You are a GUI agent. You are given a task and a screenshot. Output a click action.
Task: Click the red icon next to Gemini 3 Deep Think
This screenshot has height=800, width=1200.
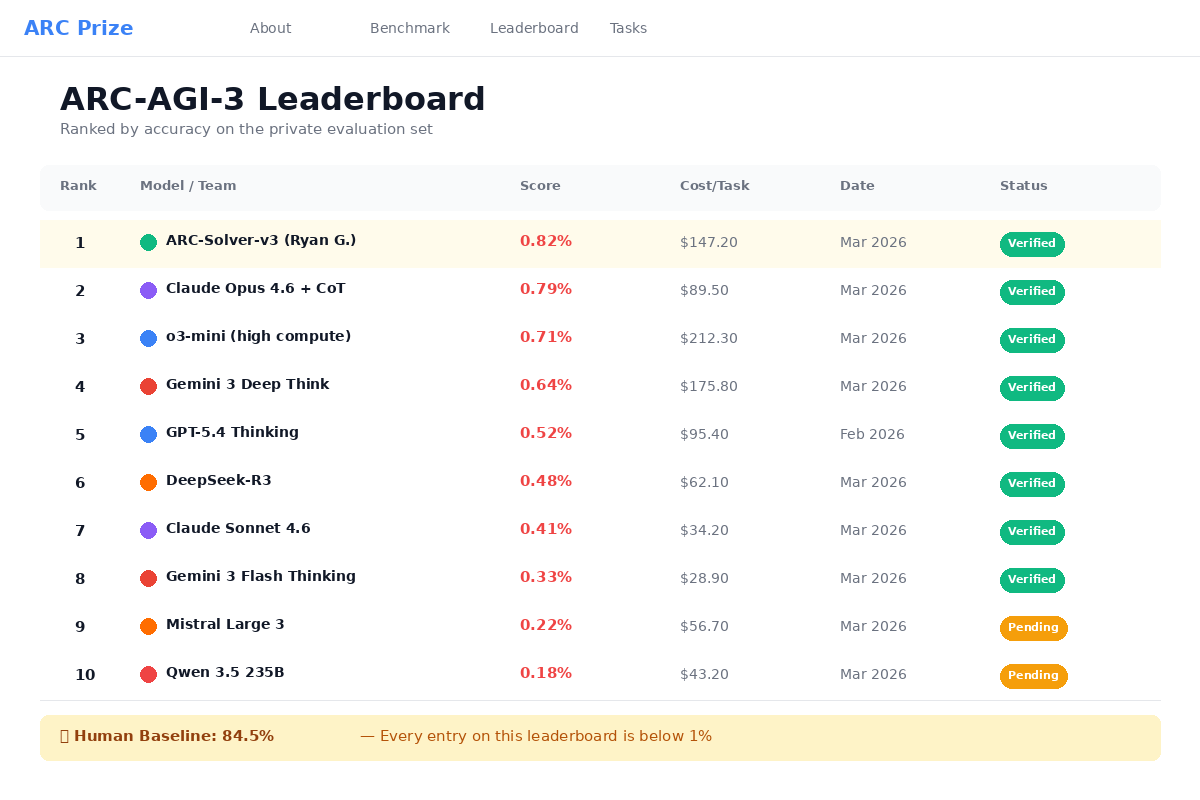(x=148, y=386)
